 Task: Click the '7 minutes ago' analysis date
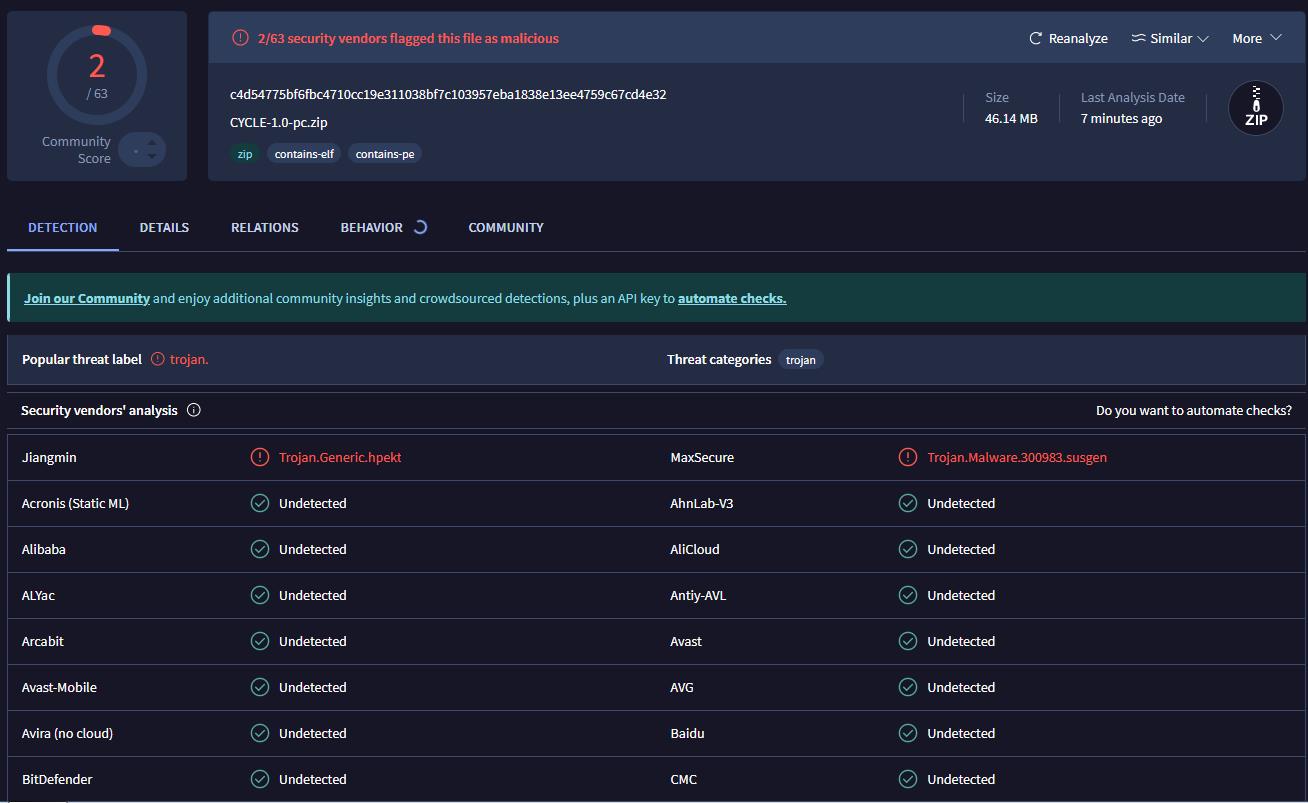pos(1121,118)
